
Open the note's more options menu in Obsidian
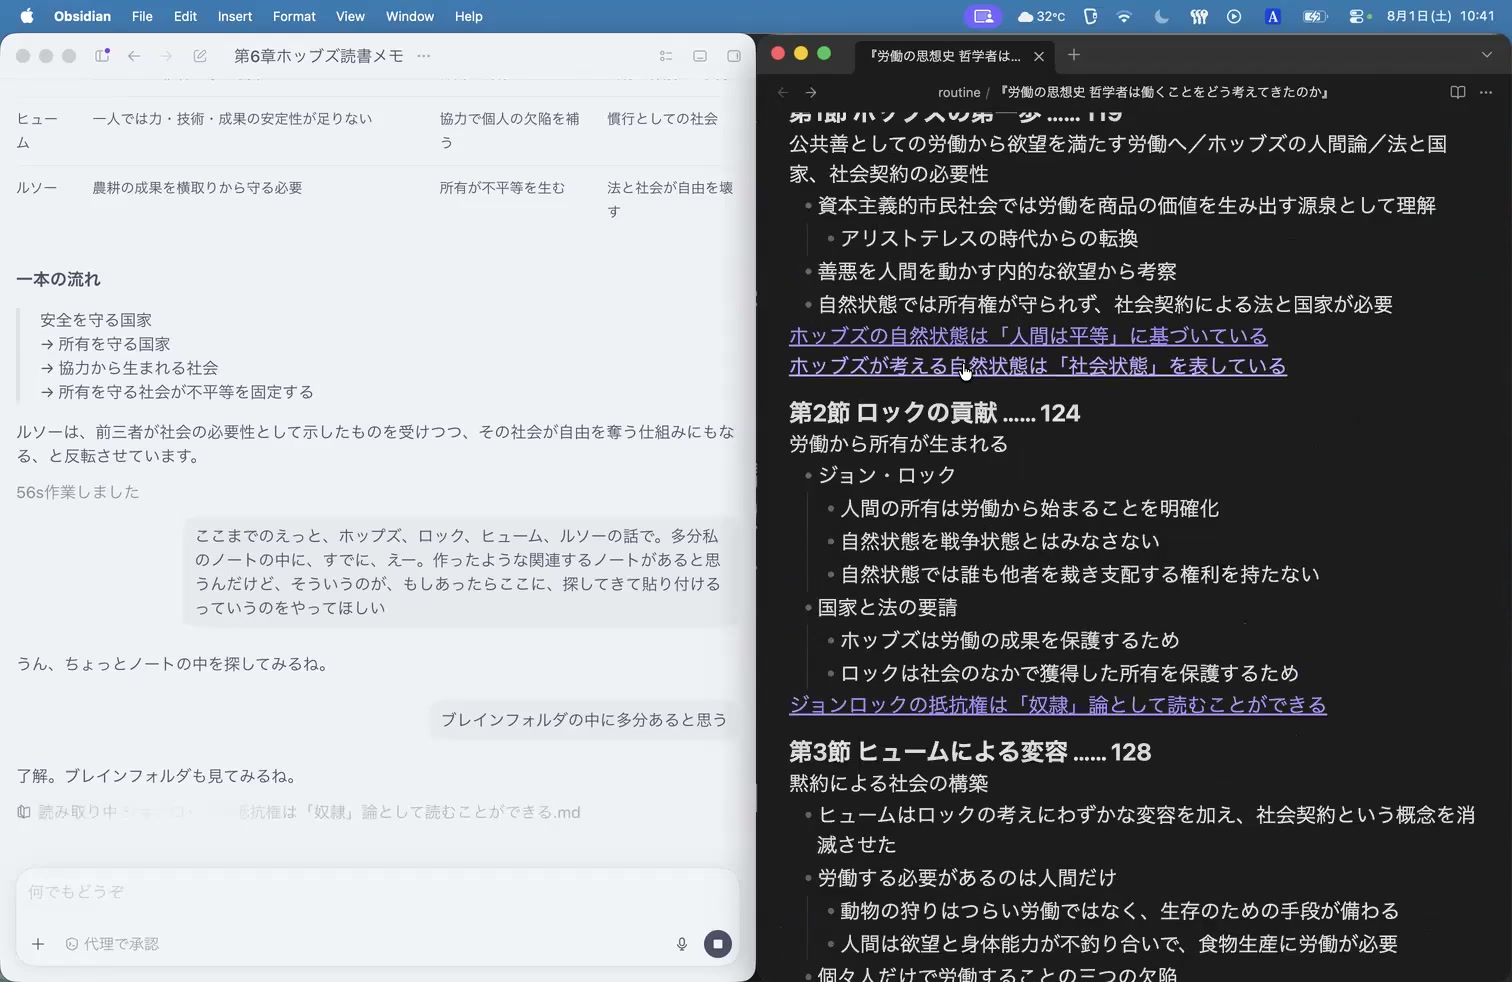[1486, 92]
